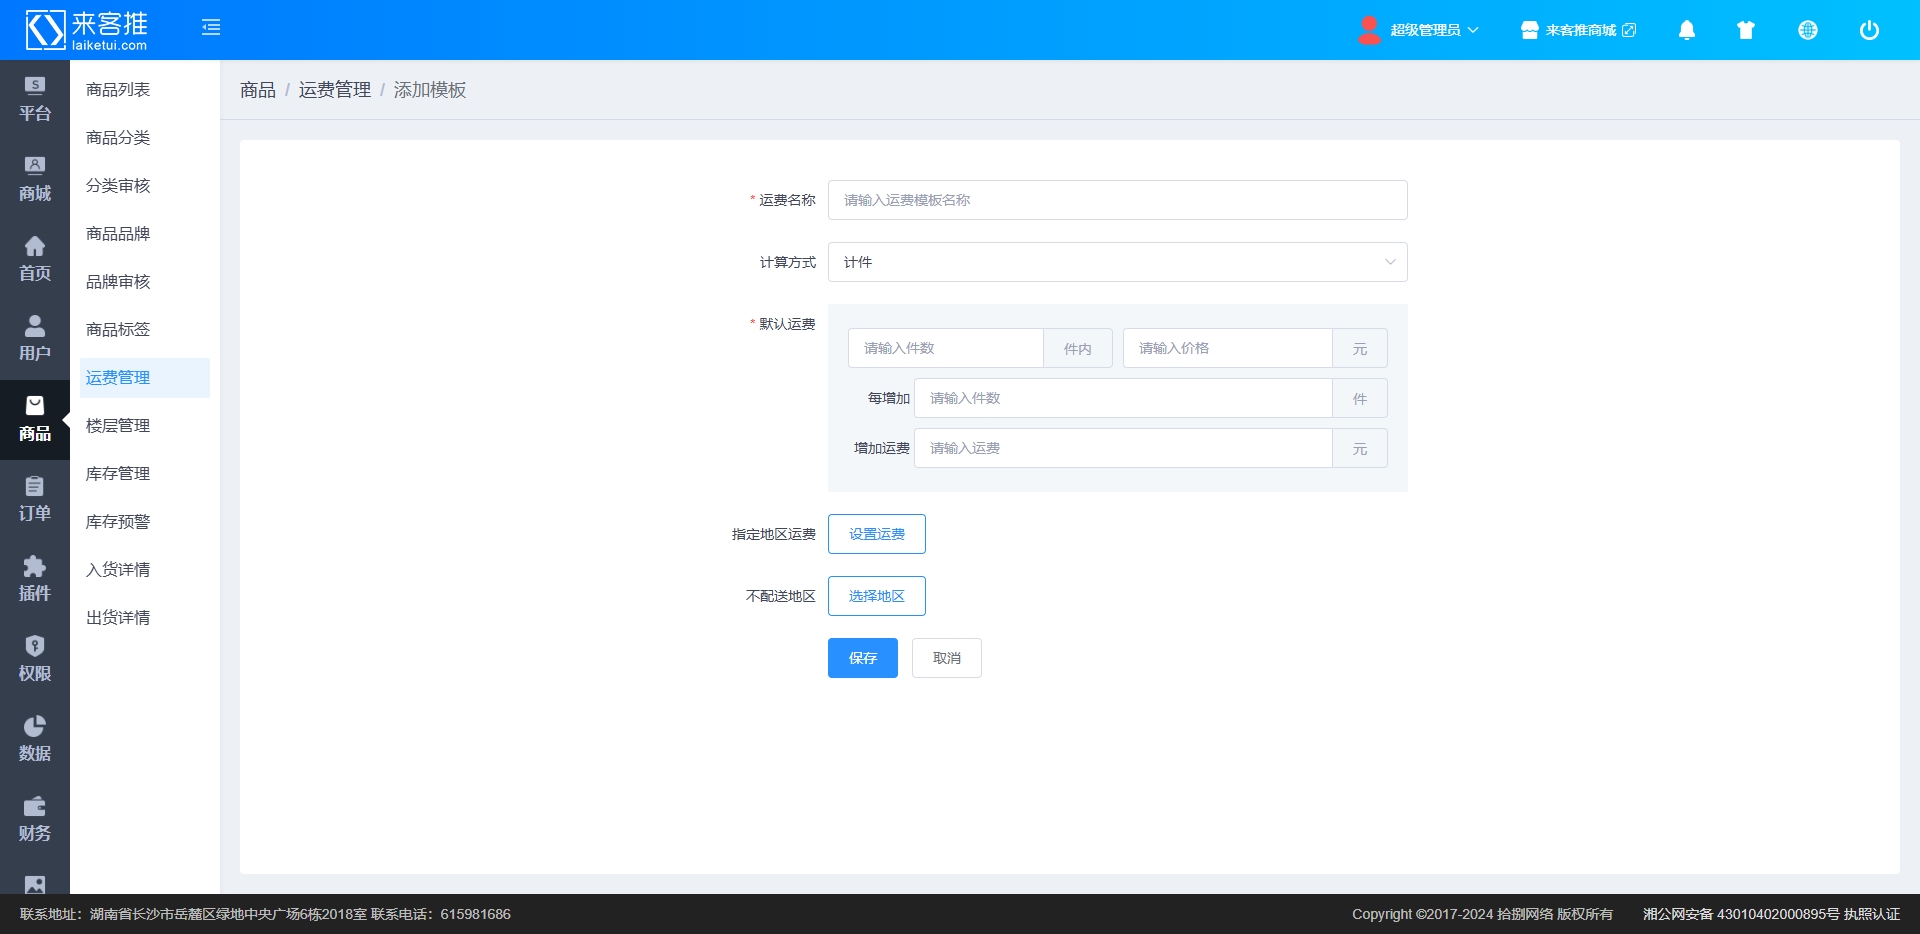Click the T-shirt theme icon

pos(1746,30)
